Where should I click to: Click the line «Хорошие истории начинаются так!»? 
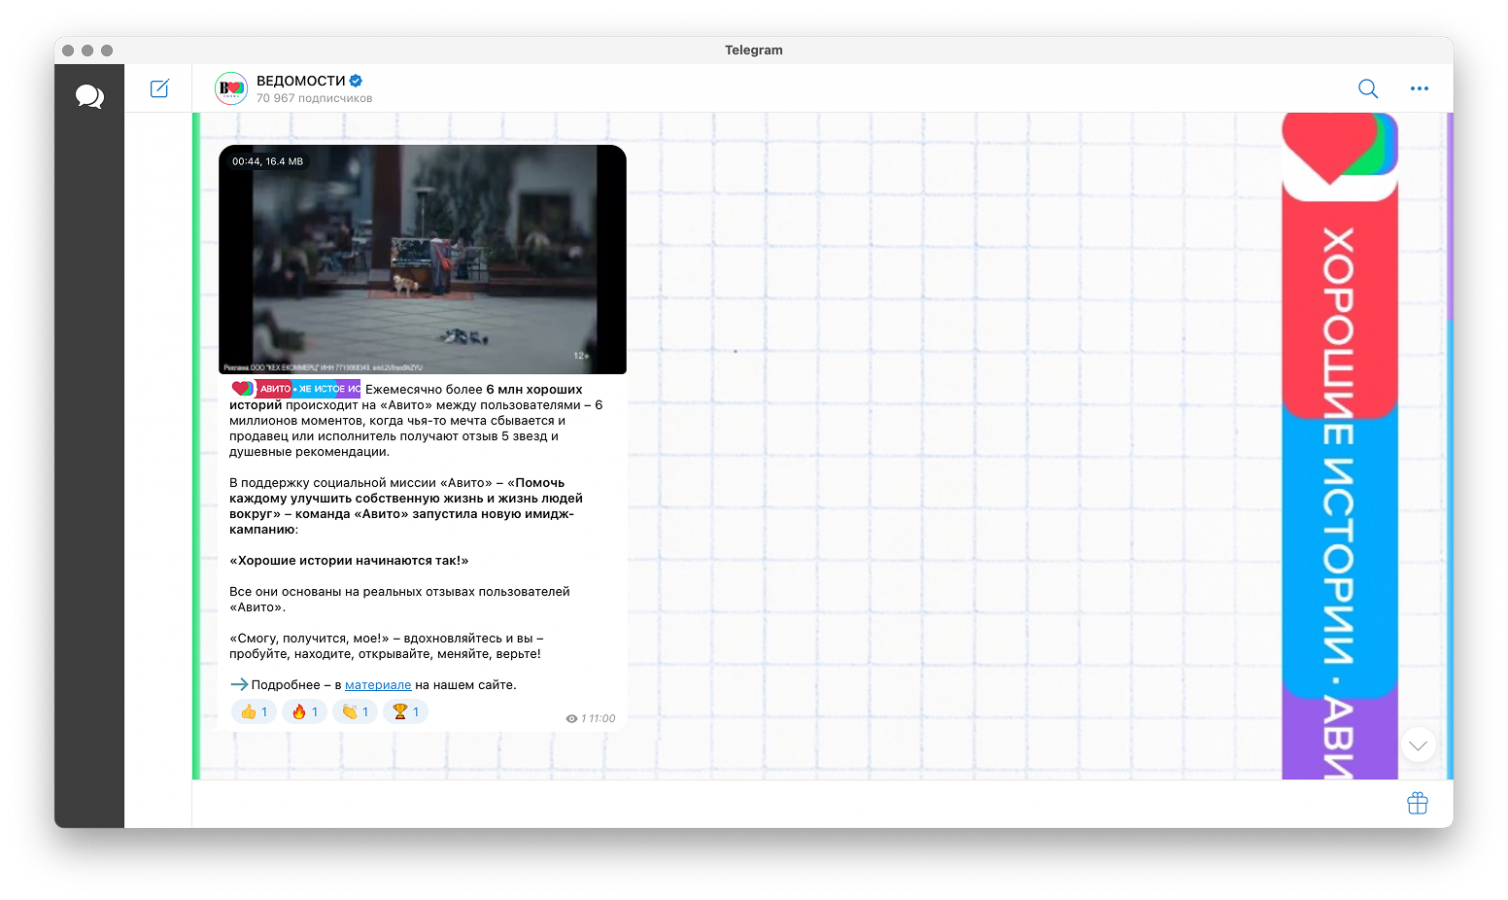[349, 561]
